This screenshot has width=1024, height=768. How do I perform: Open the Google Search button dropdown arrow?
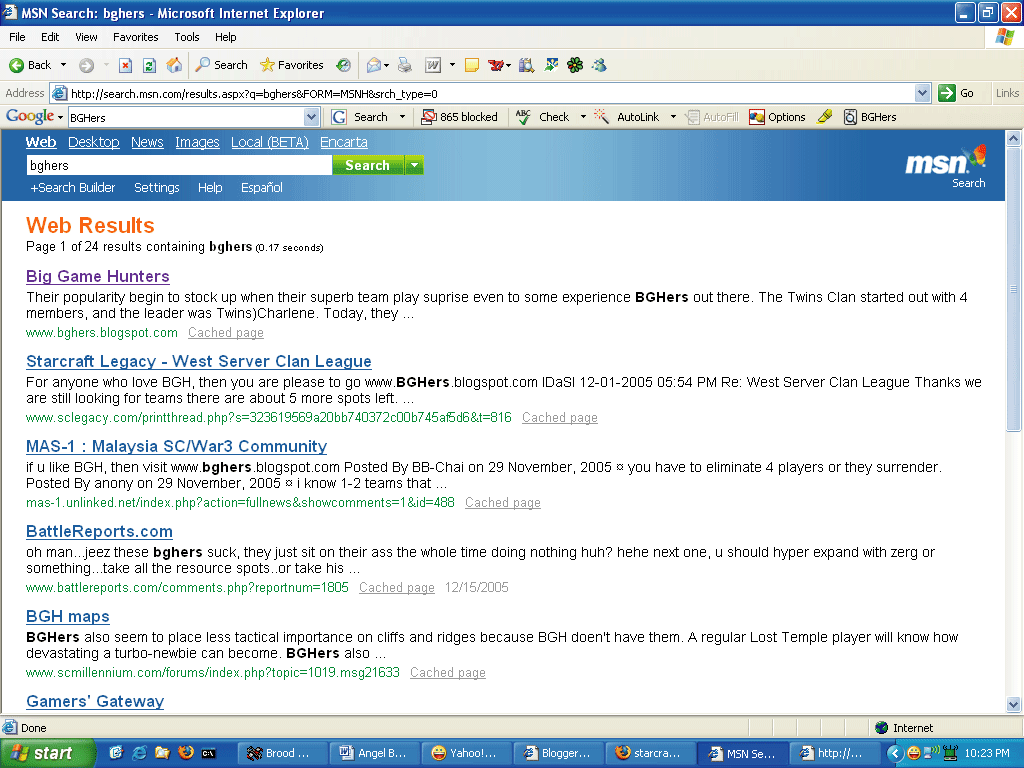click(x=402, y=117)
